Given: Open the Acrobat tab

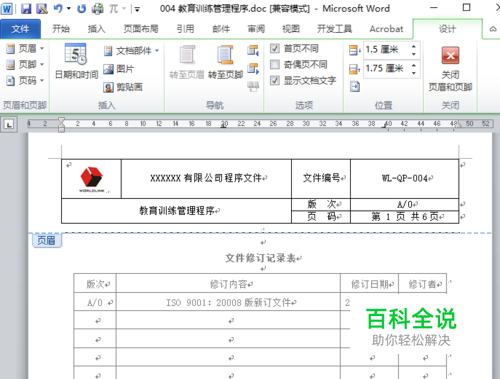Looking at the screenshot, I should (386, 29).
